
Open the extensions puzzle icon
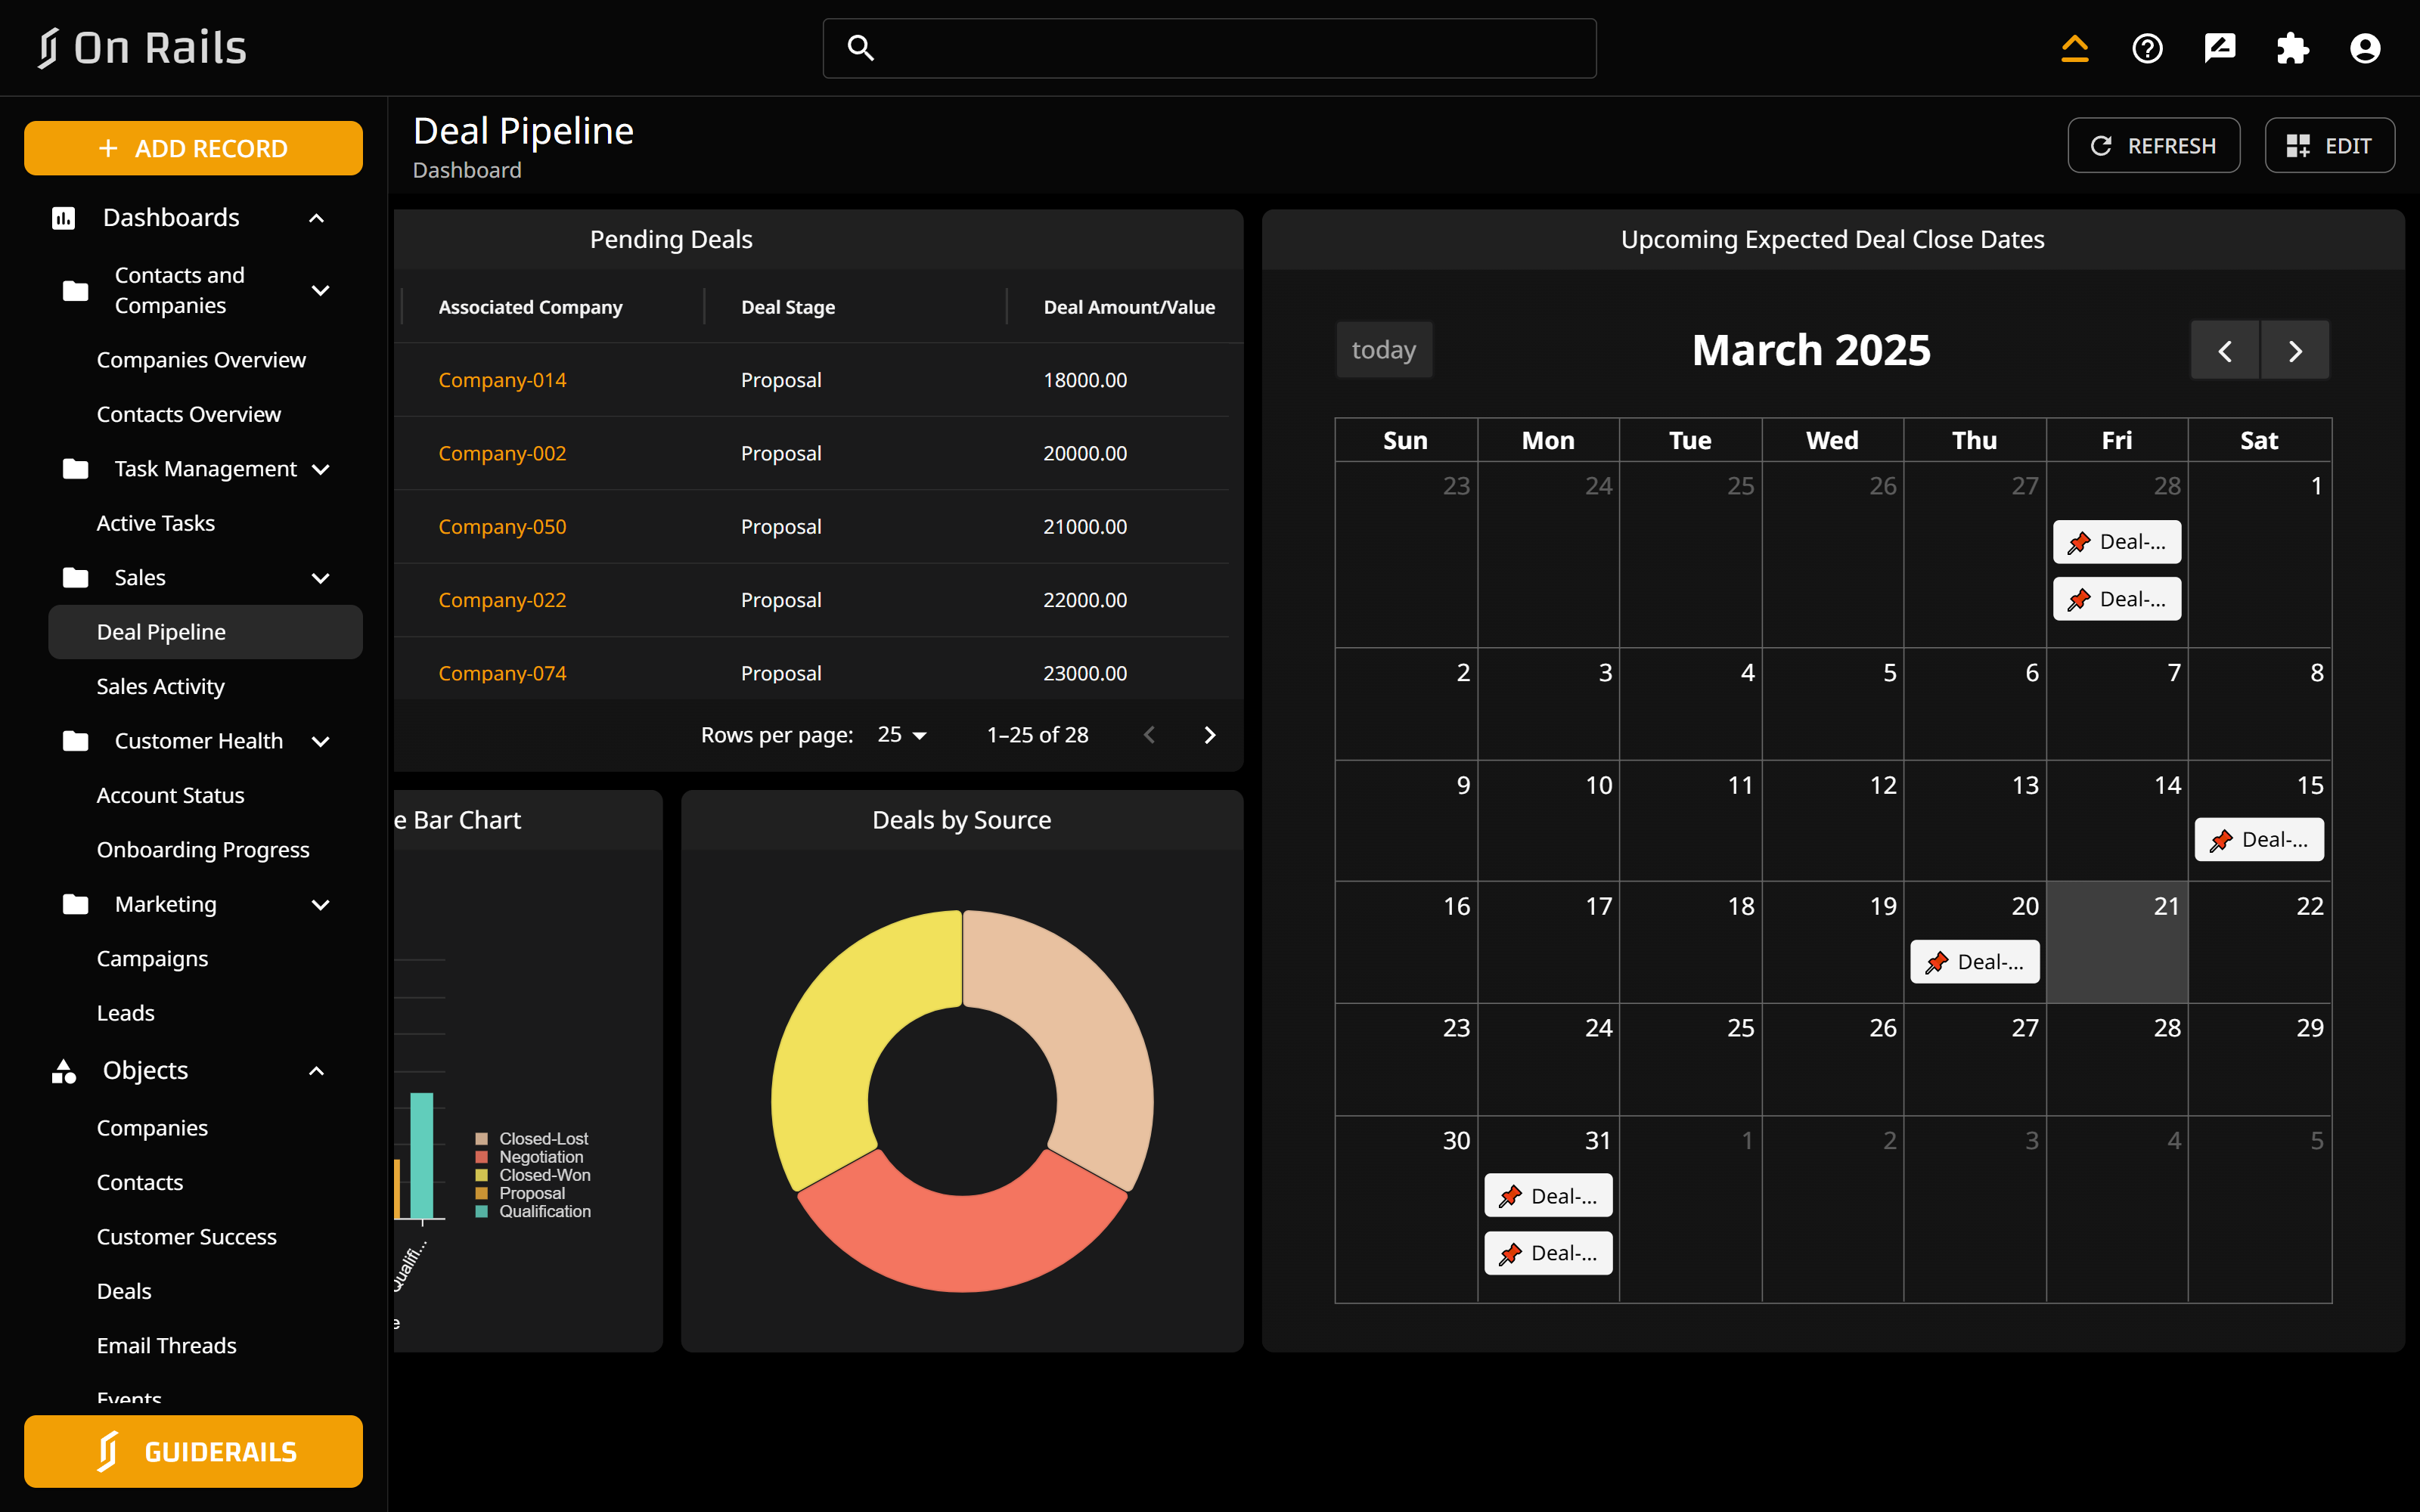(x=2292, y=48)
